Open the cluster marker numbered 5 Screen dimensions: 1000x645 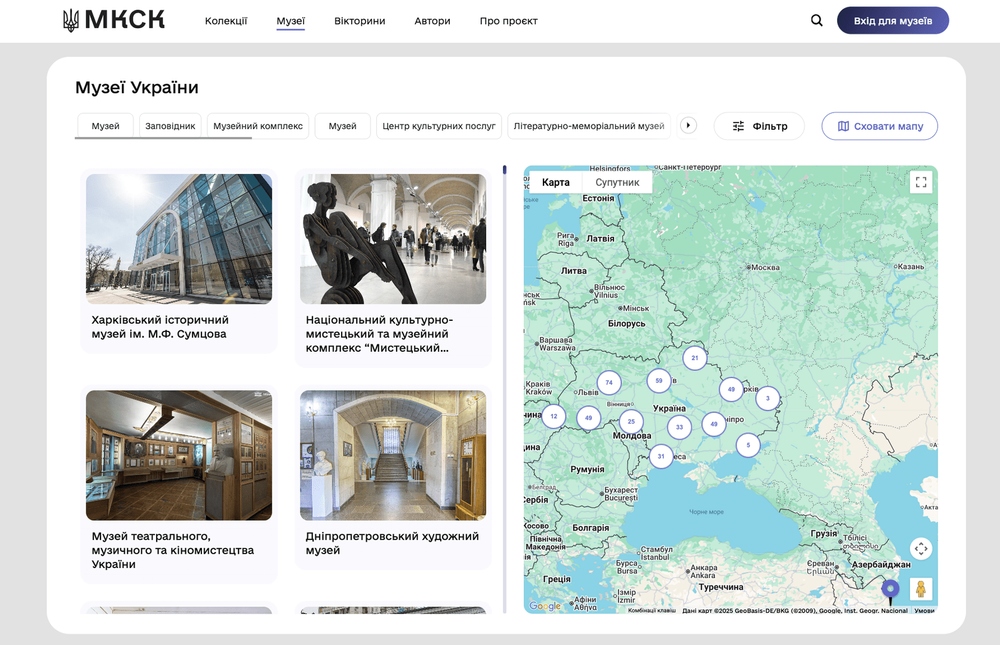(x=748, y=445)
